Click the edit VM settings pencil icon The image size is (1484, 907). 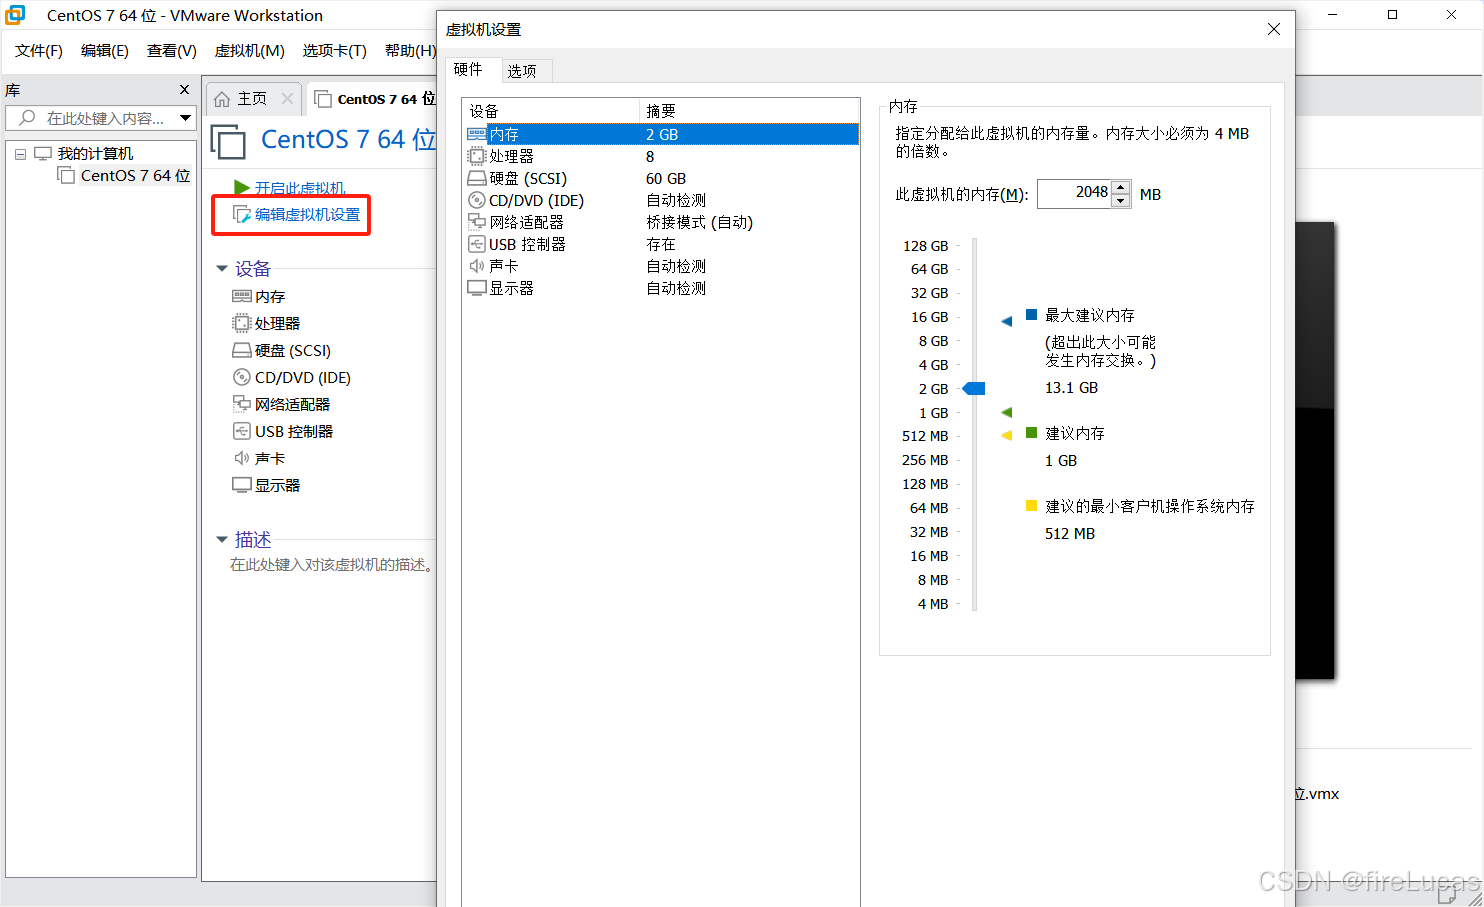242,215
